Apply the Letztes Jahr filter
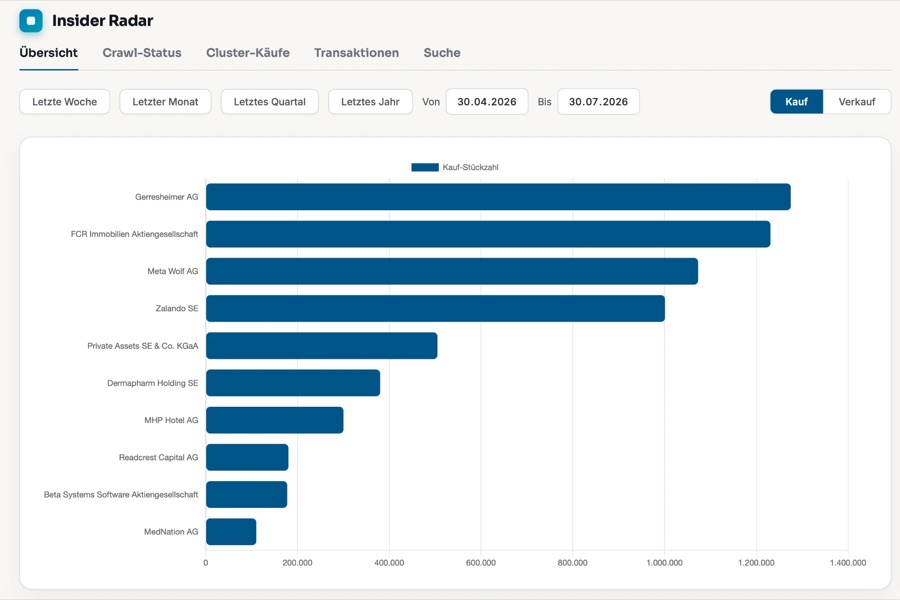This screenshot has height=600, width=900. tap(370, 102)
